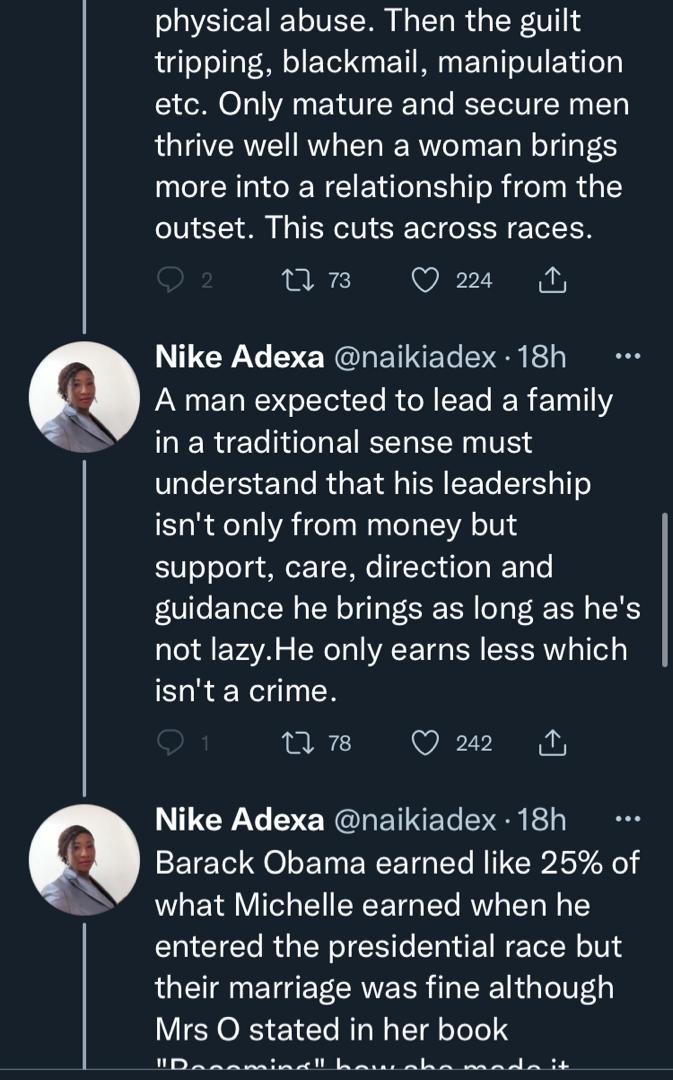Image resolution: width=673 pixels, height=1080 pixels.
Task: Click the vertical scrollbar on the right edge
Action: pyautogui.click(x=666, y=590)
